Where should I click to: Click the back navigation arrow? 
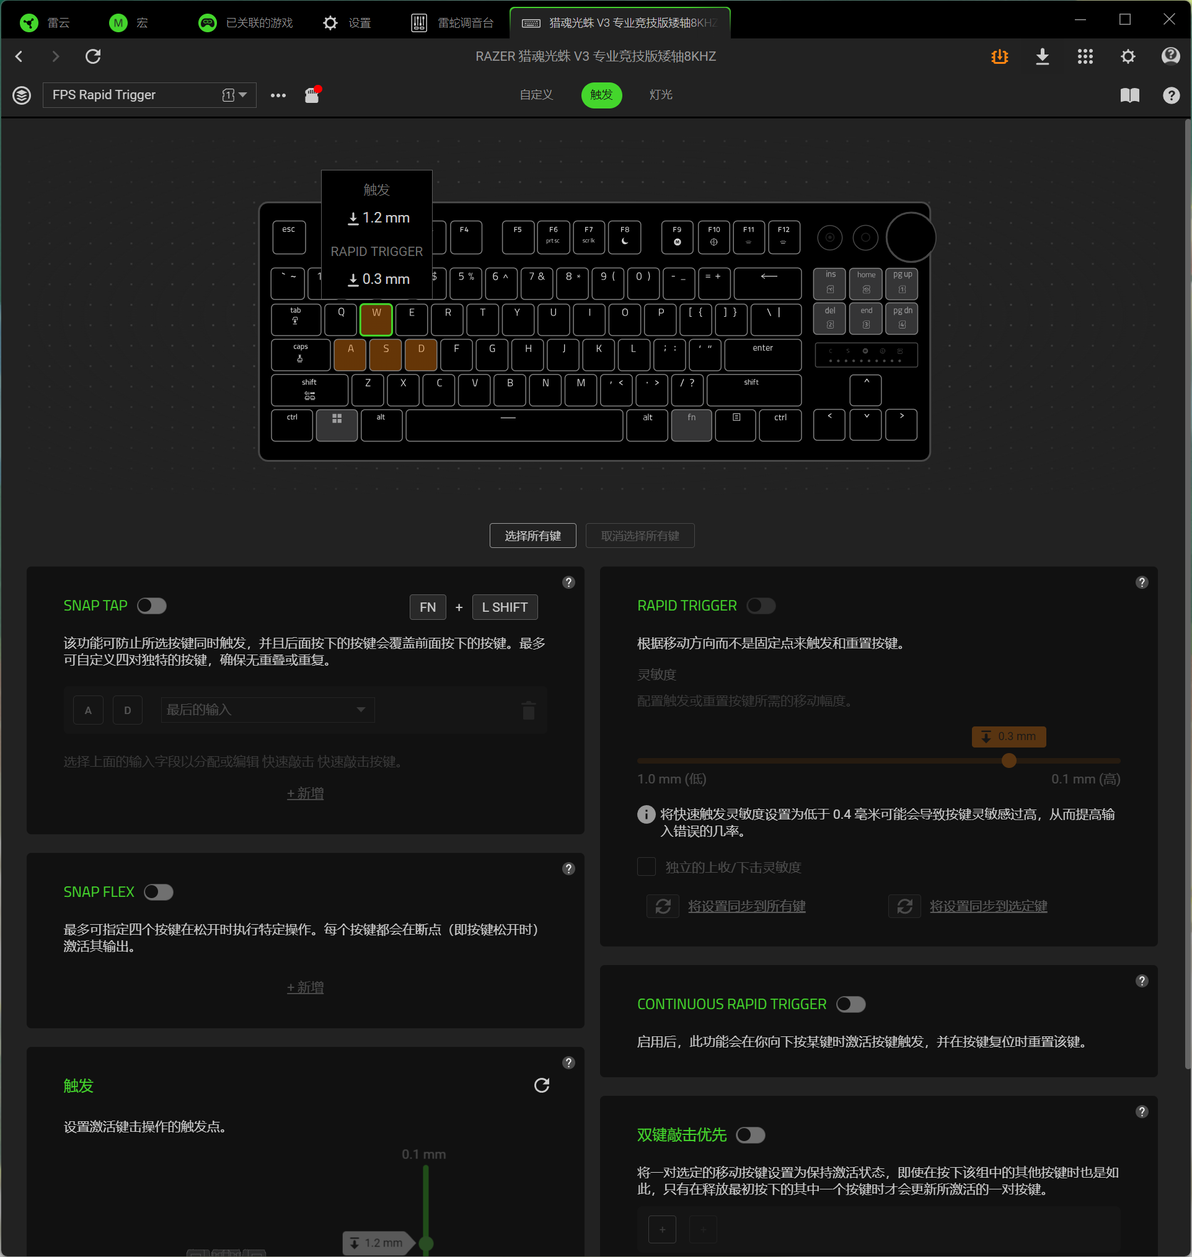[19, 57]
